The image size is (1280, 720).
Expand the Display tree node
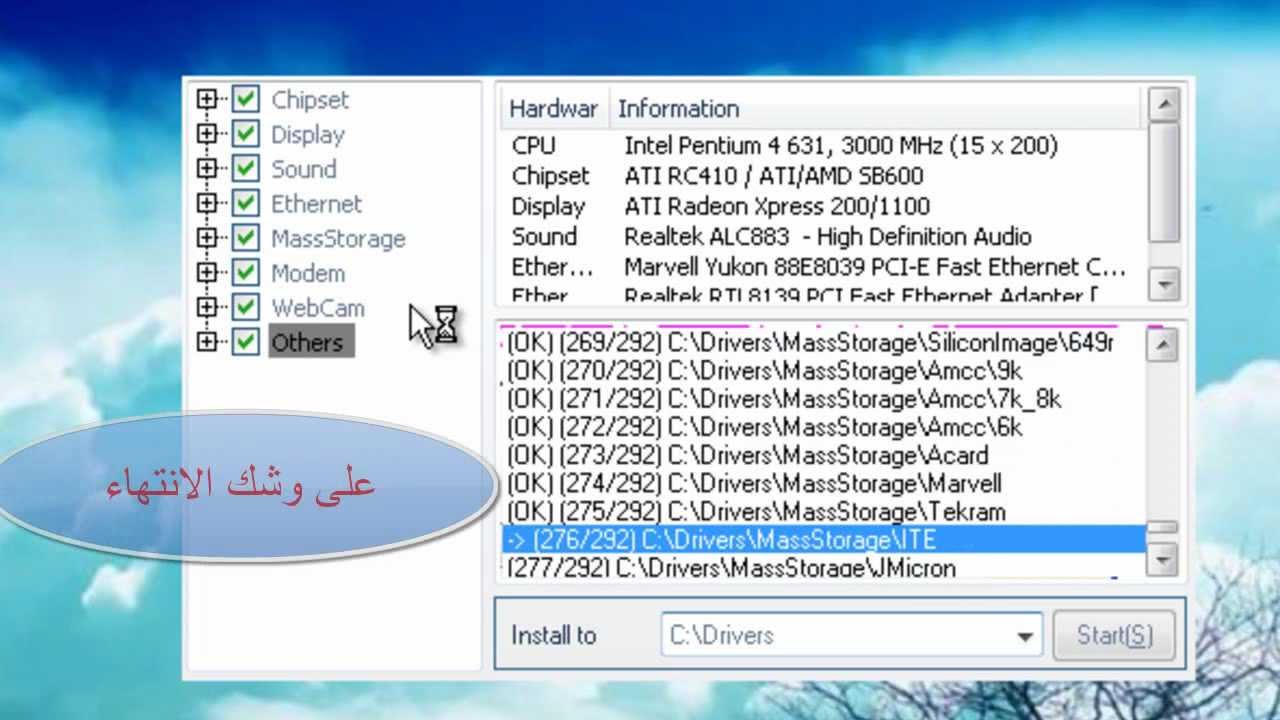click(207, 134)
